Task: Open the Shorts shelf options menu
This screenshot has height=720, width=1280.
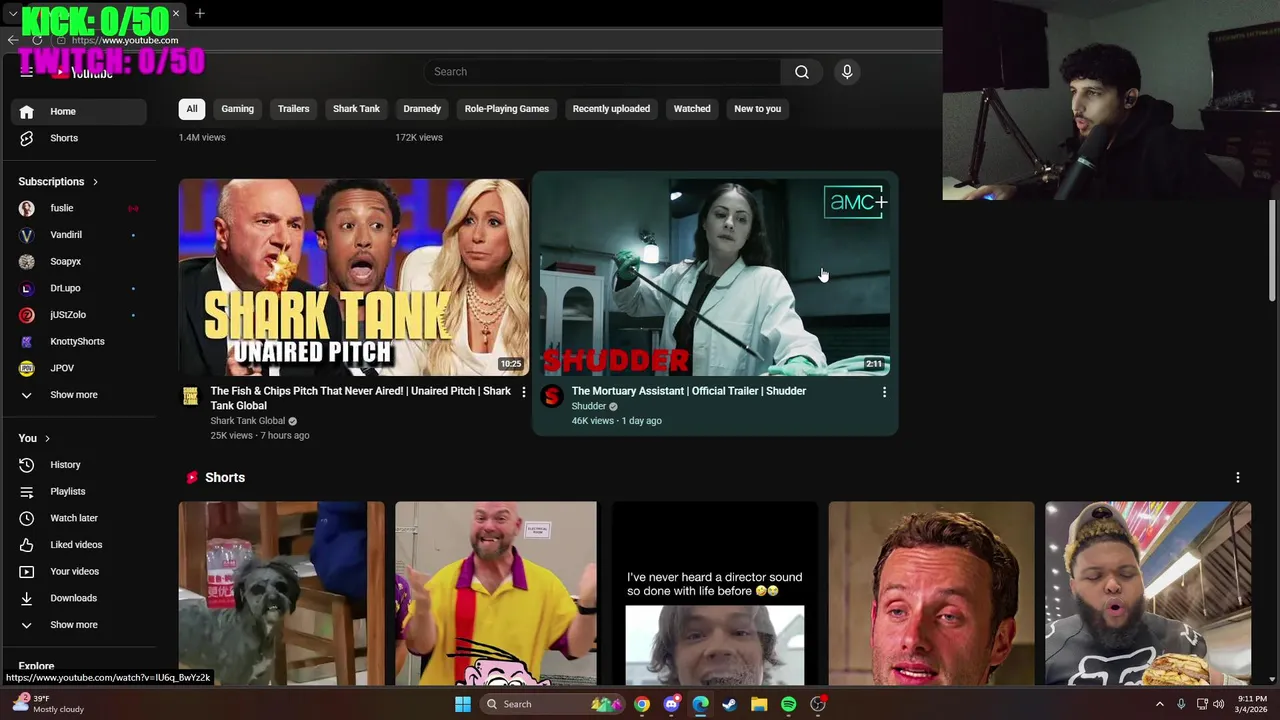Action: coord(1238,478)
